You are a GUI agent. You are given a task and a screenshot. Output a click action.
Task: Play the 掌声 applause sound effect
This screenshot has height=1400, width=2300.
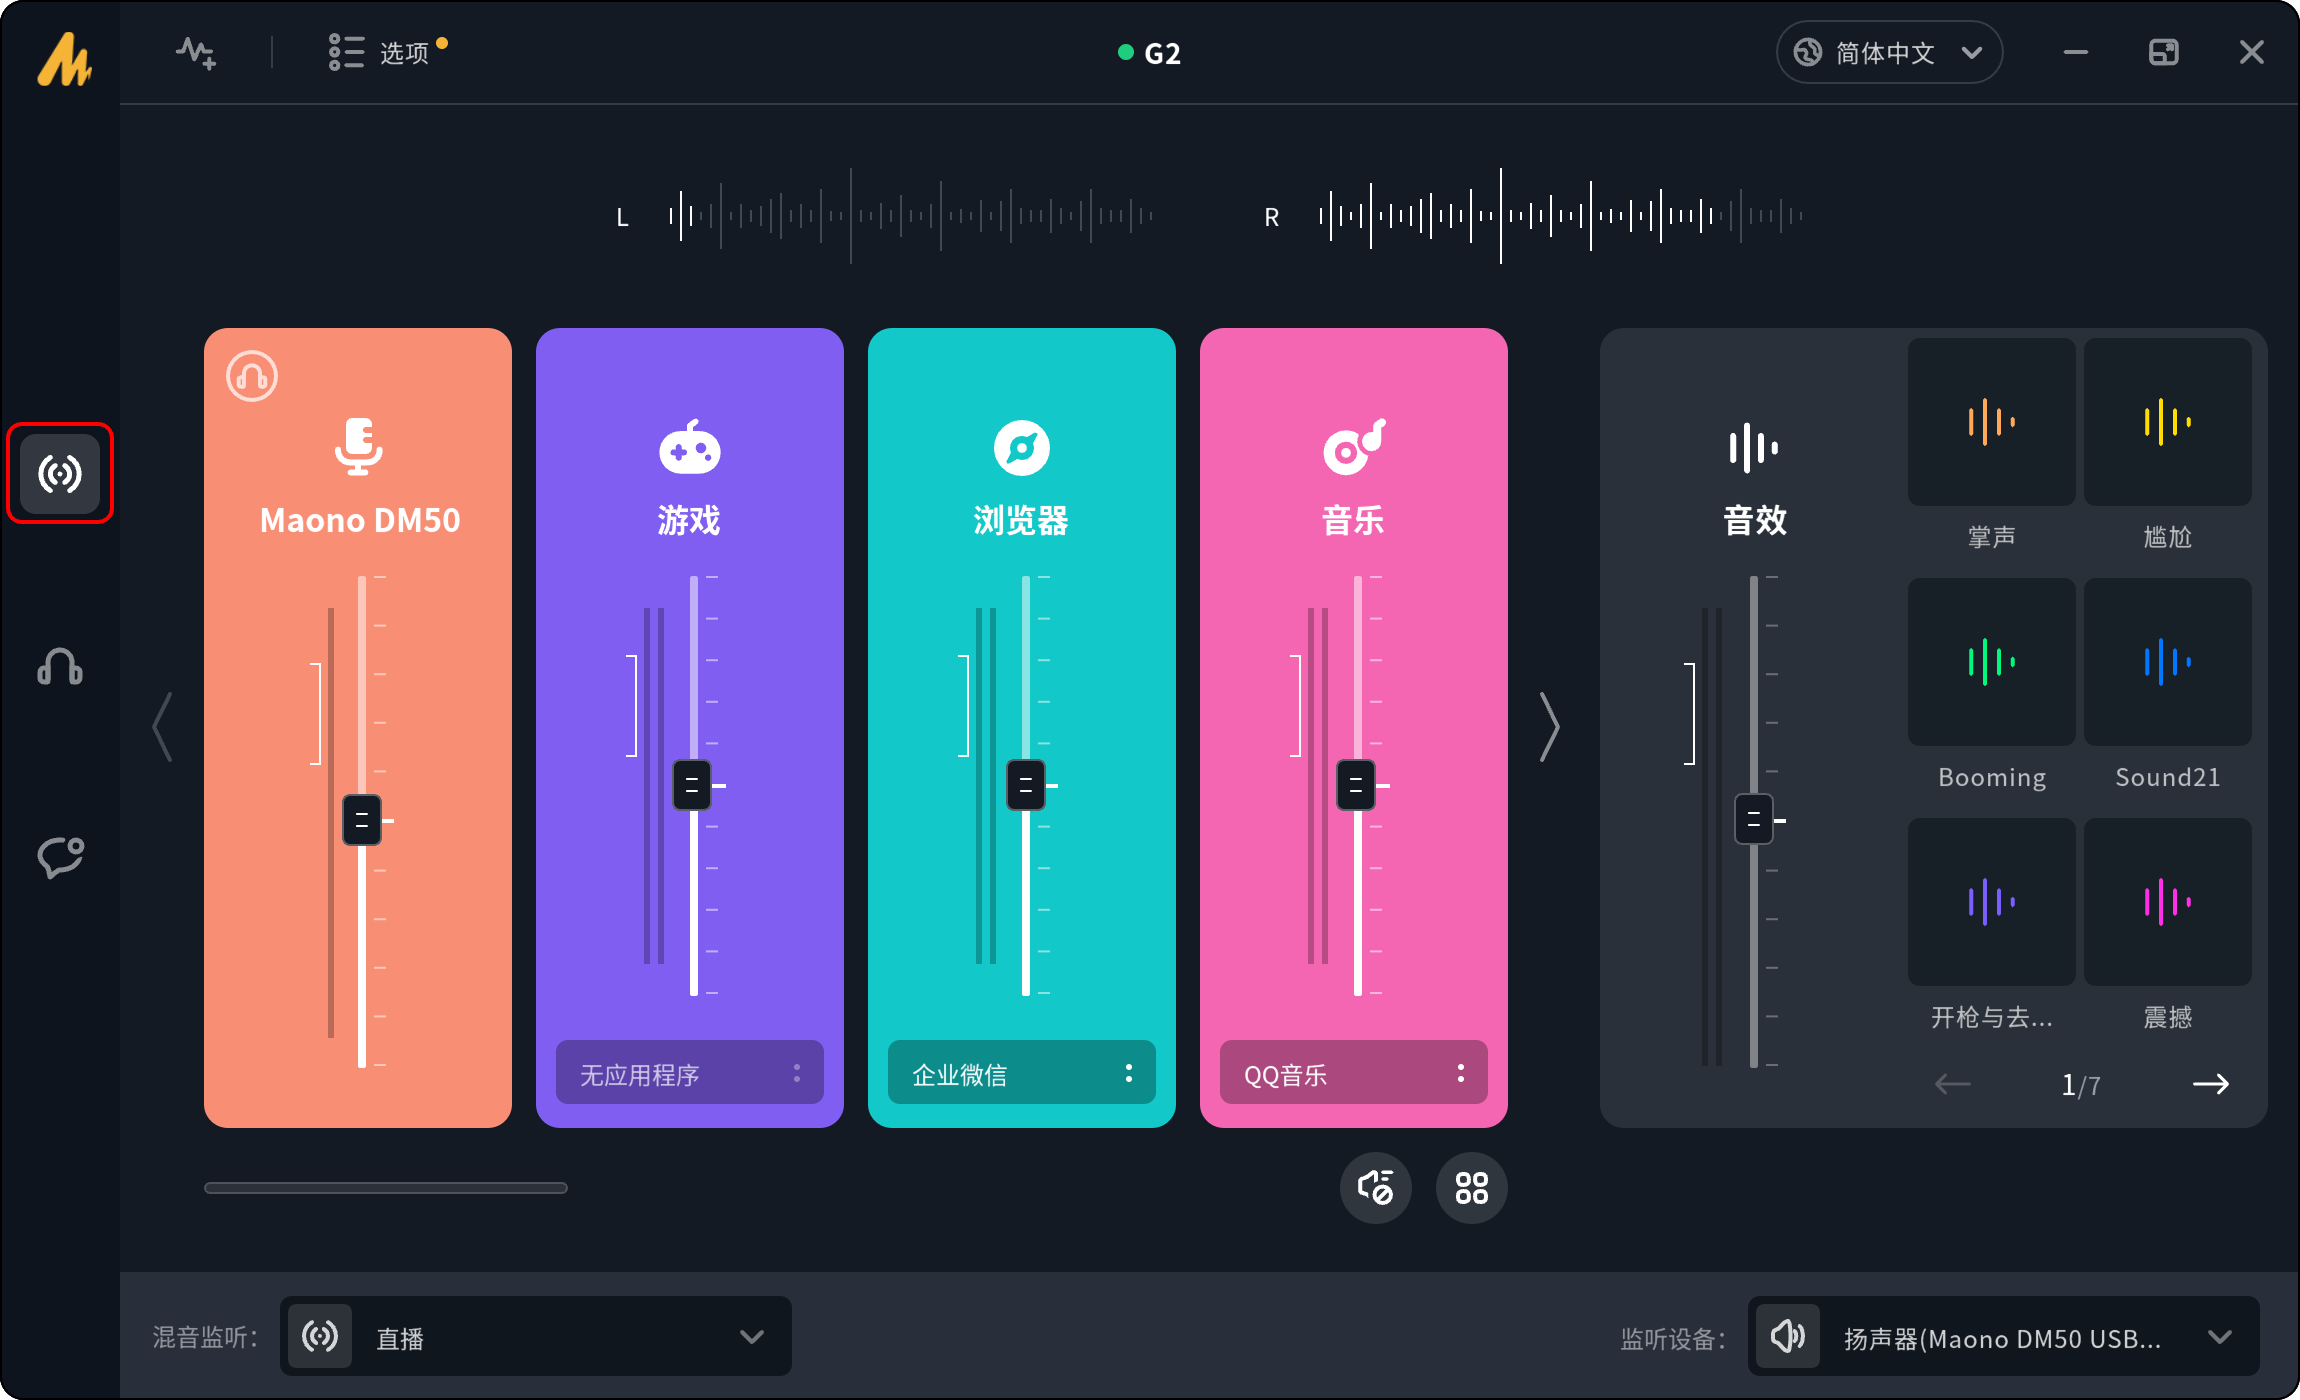(x=1991, y=422)
